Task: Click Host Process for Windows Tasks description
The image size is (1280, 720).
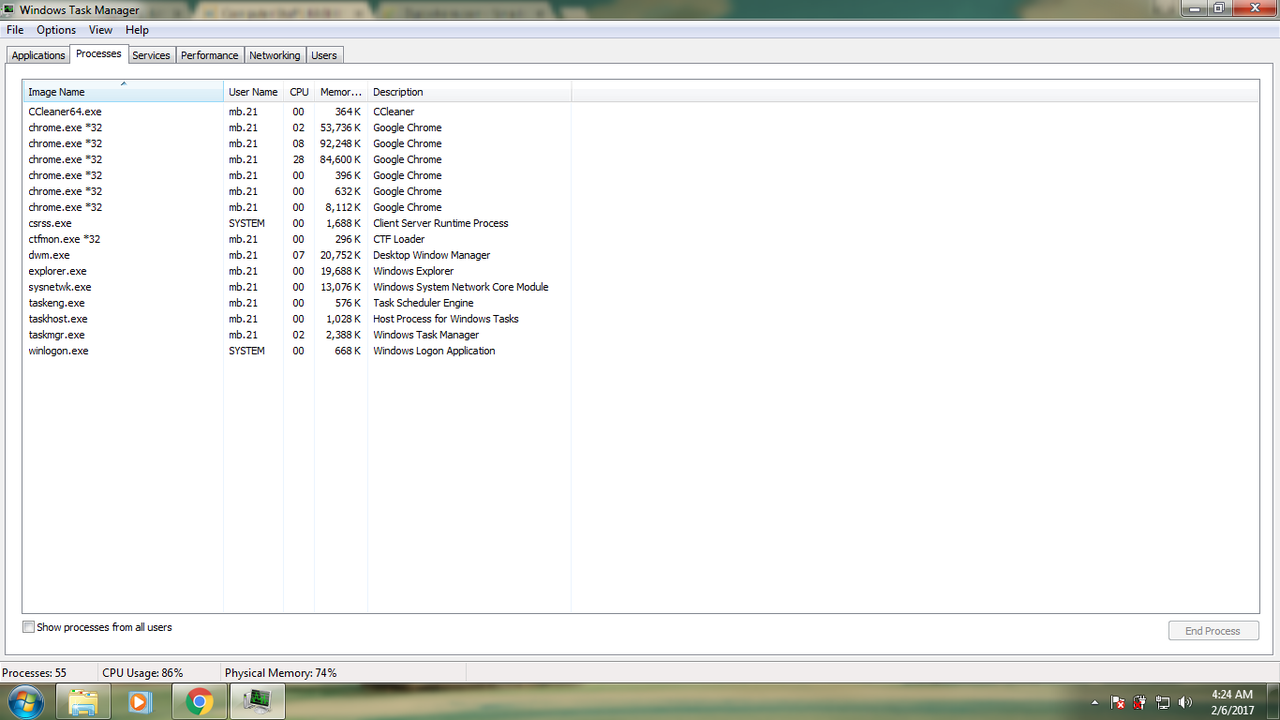Action: tap(446, 319)
